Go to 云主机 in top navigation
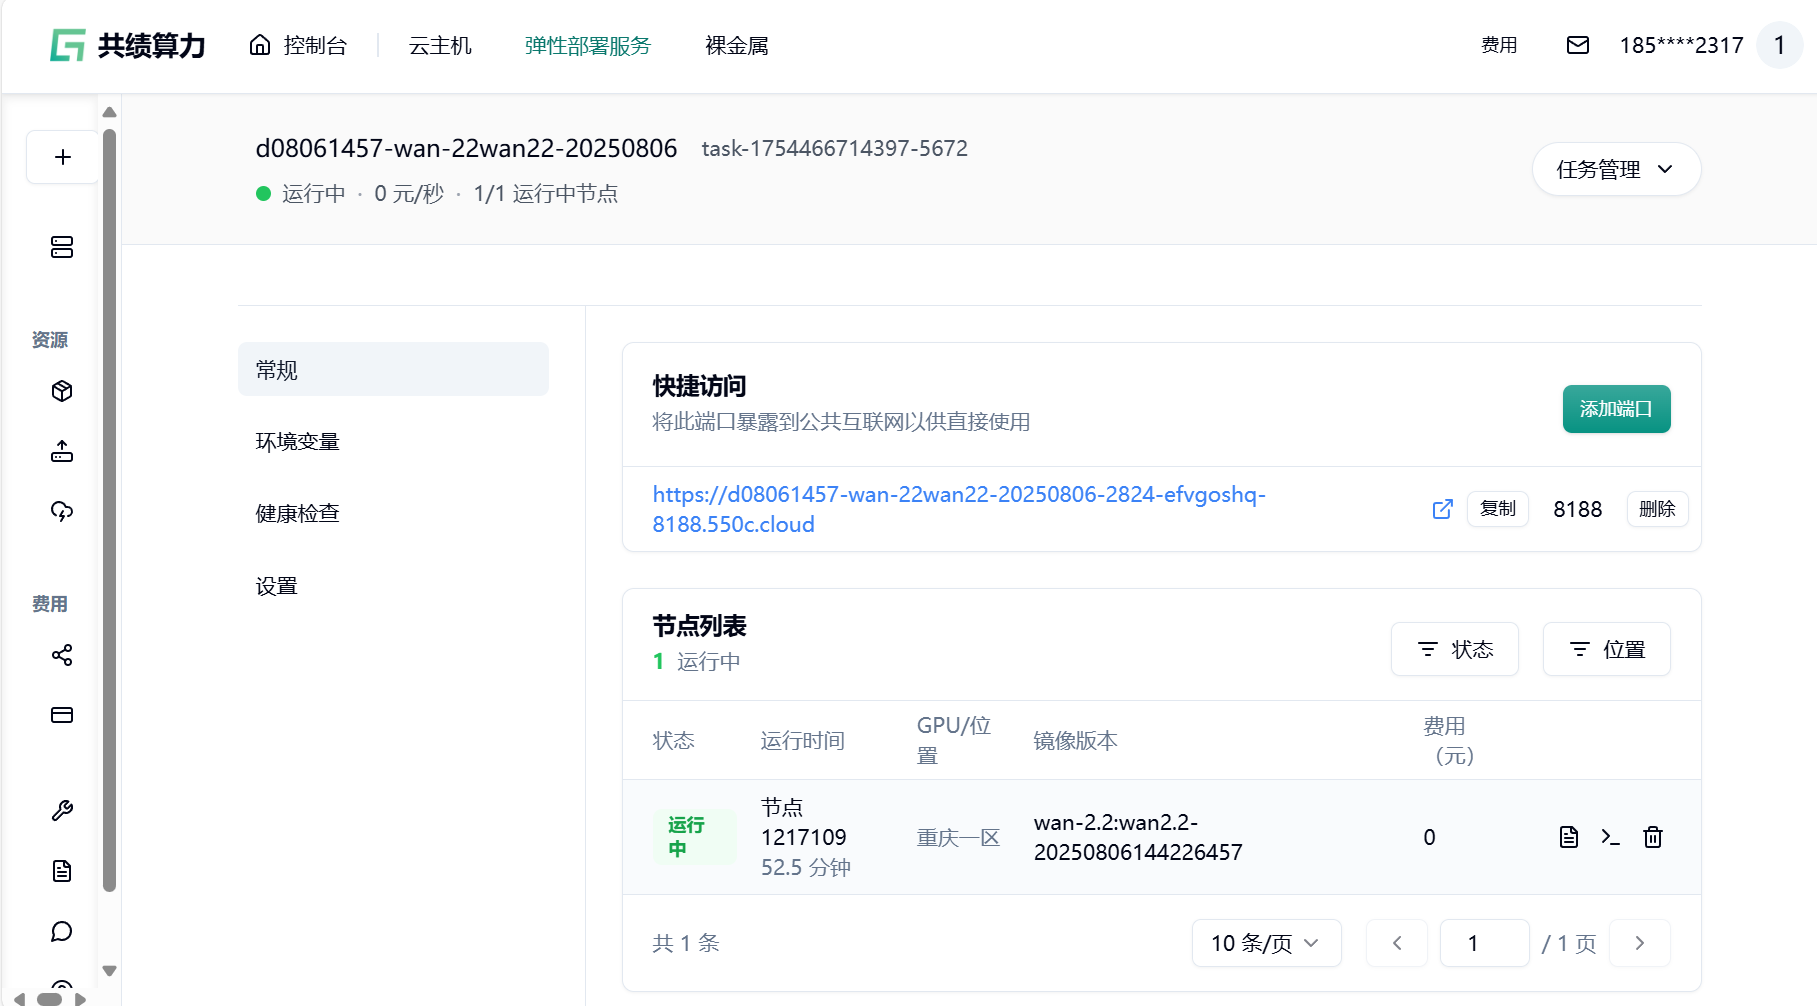The height and width of the screenshot is (1006, 1817). coord(440,45)
